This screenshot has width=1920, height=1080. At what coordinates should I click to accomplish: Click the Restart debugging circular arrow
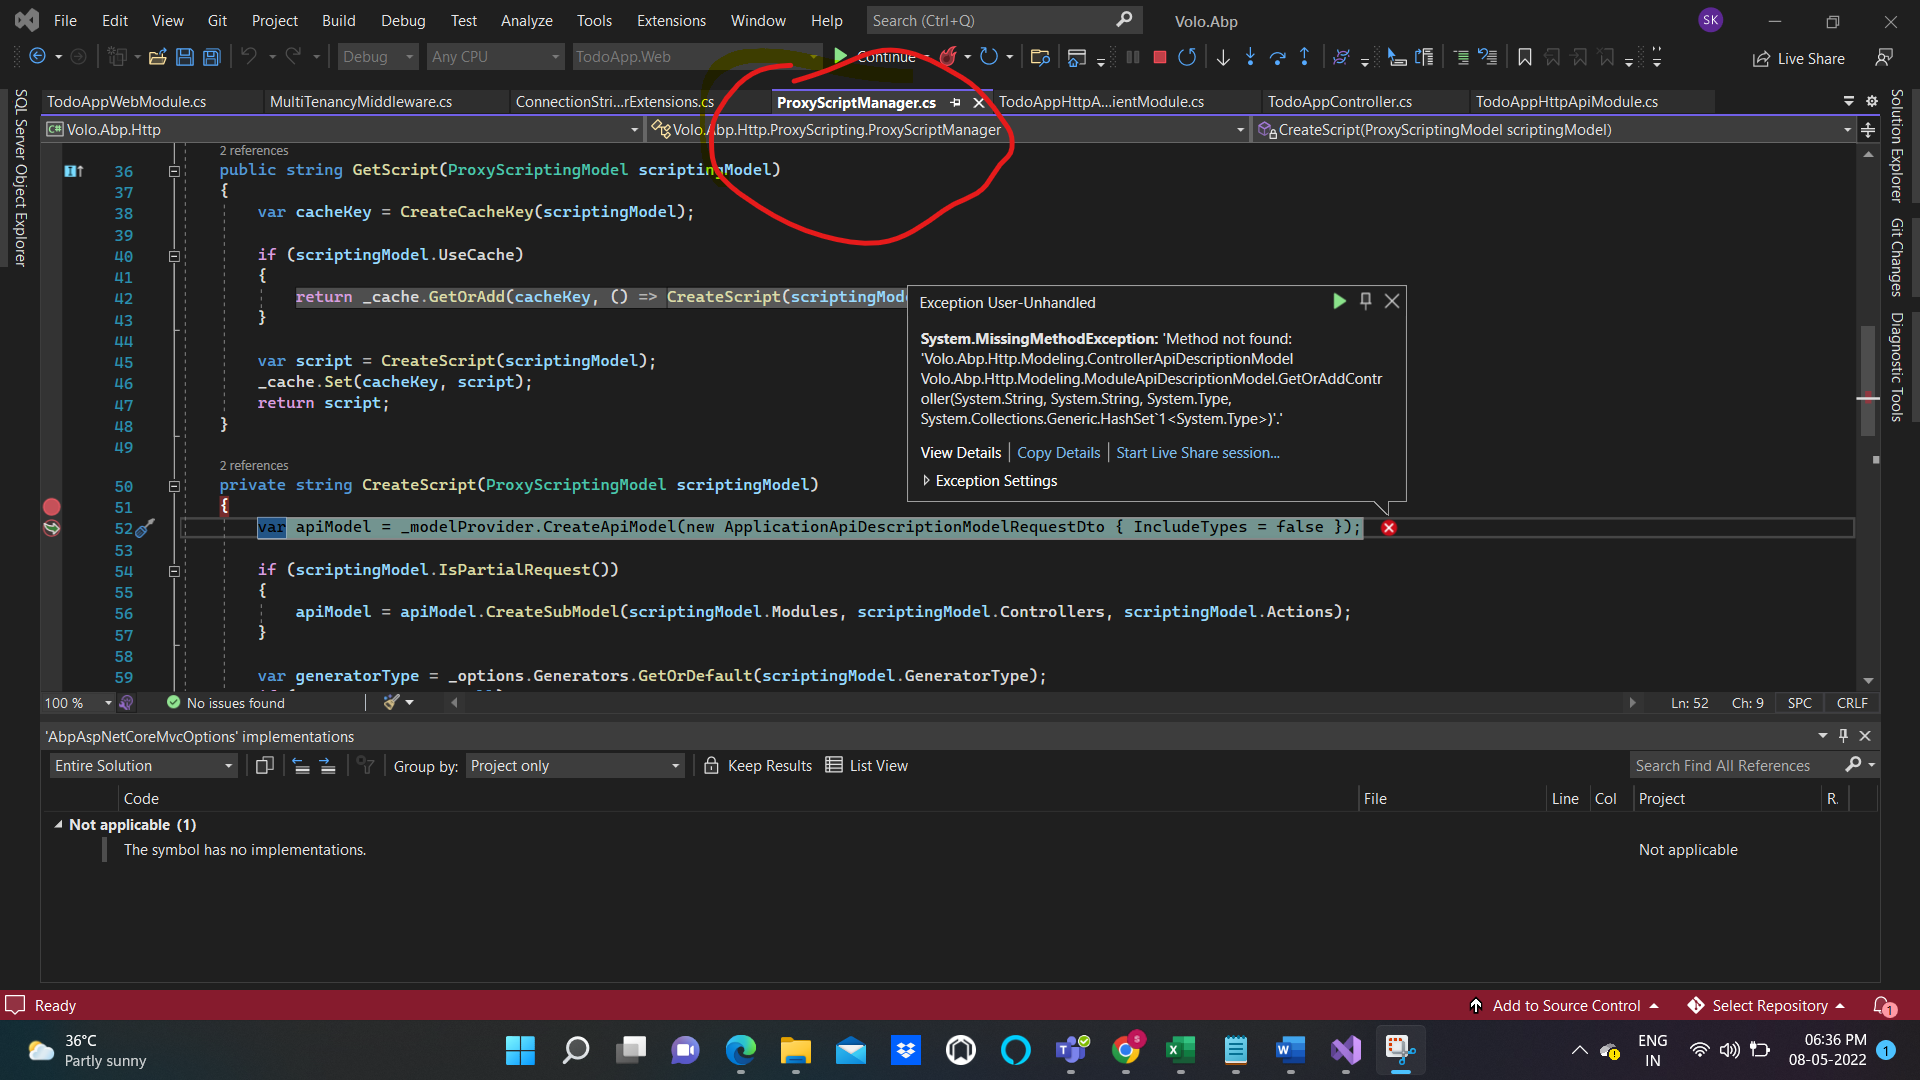[1187, 57]
